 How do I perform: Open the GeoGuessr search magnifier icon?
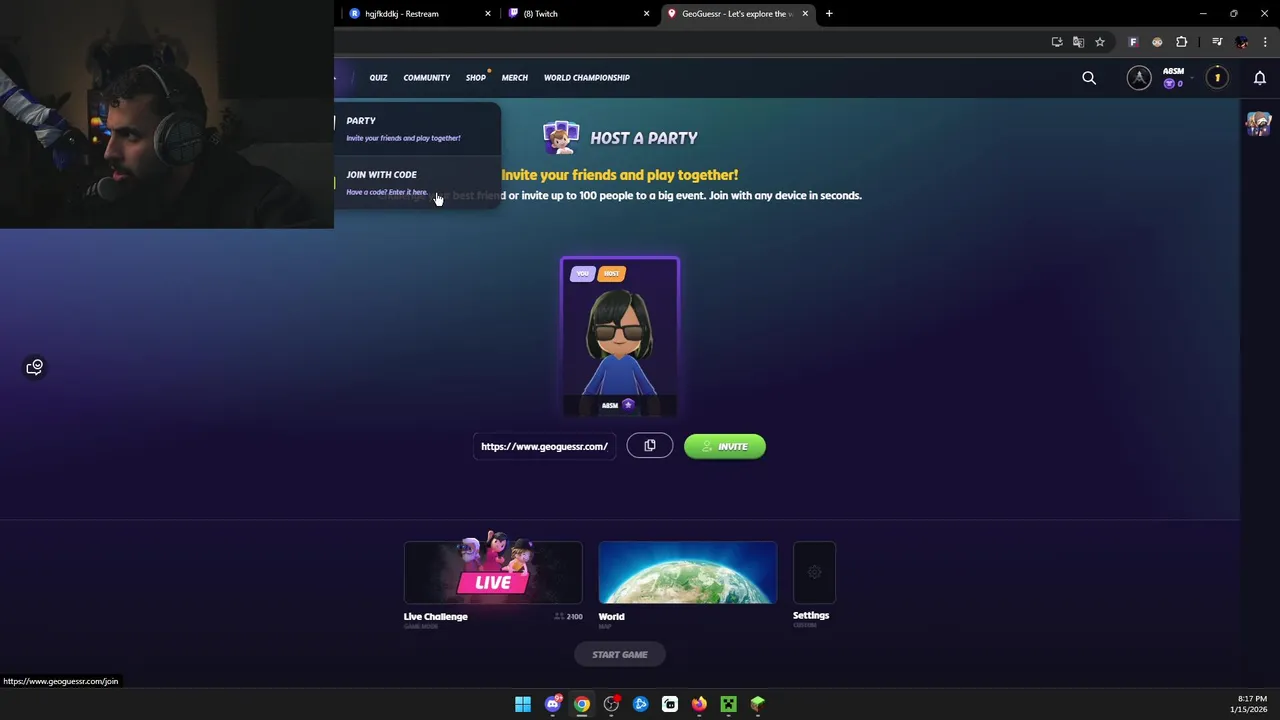[x=1089, y=78]
